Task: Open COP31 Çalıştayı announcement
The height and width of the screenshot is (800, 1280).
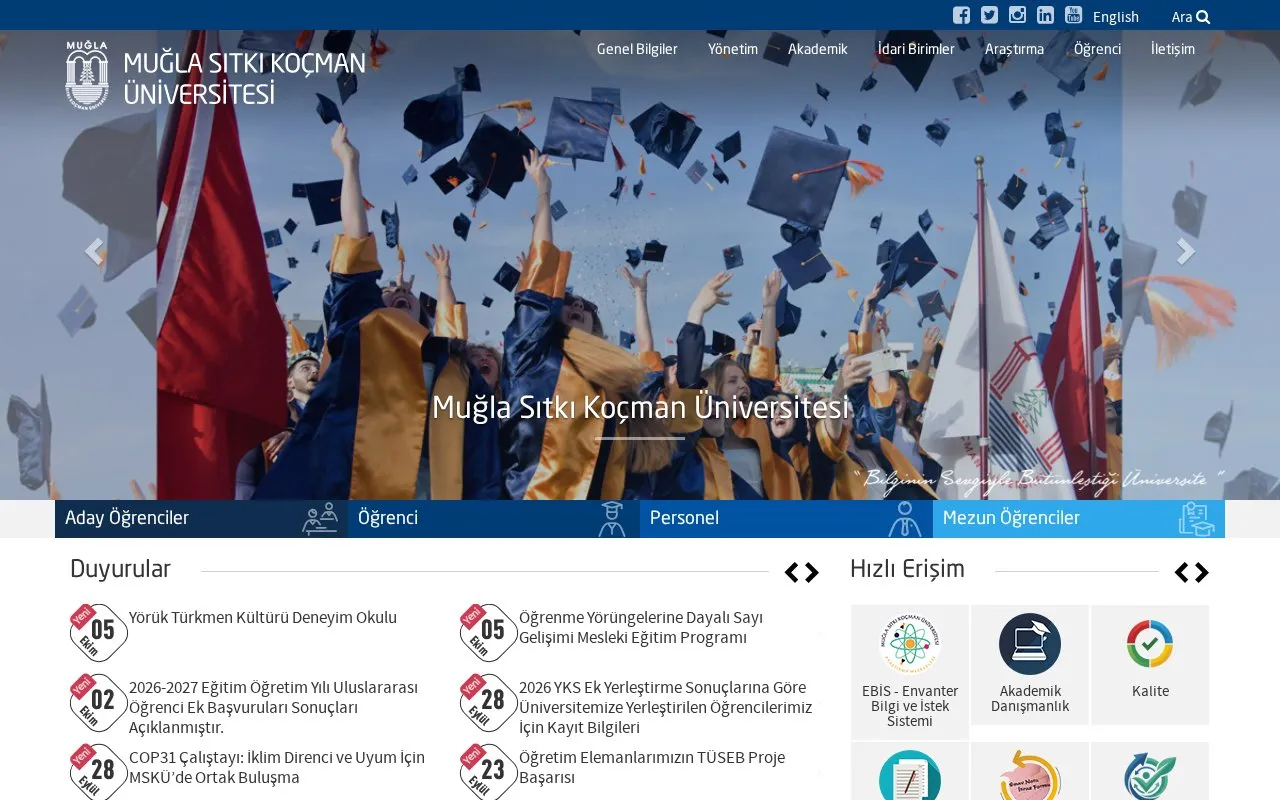Action: 277,768
